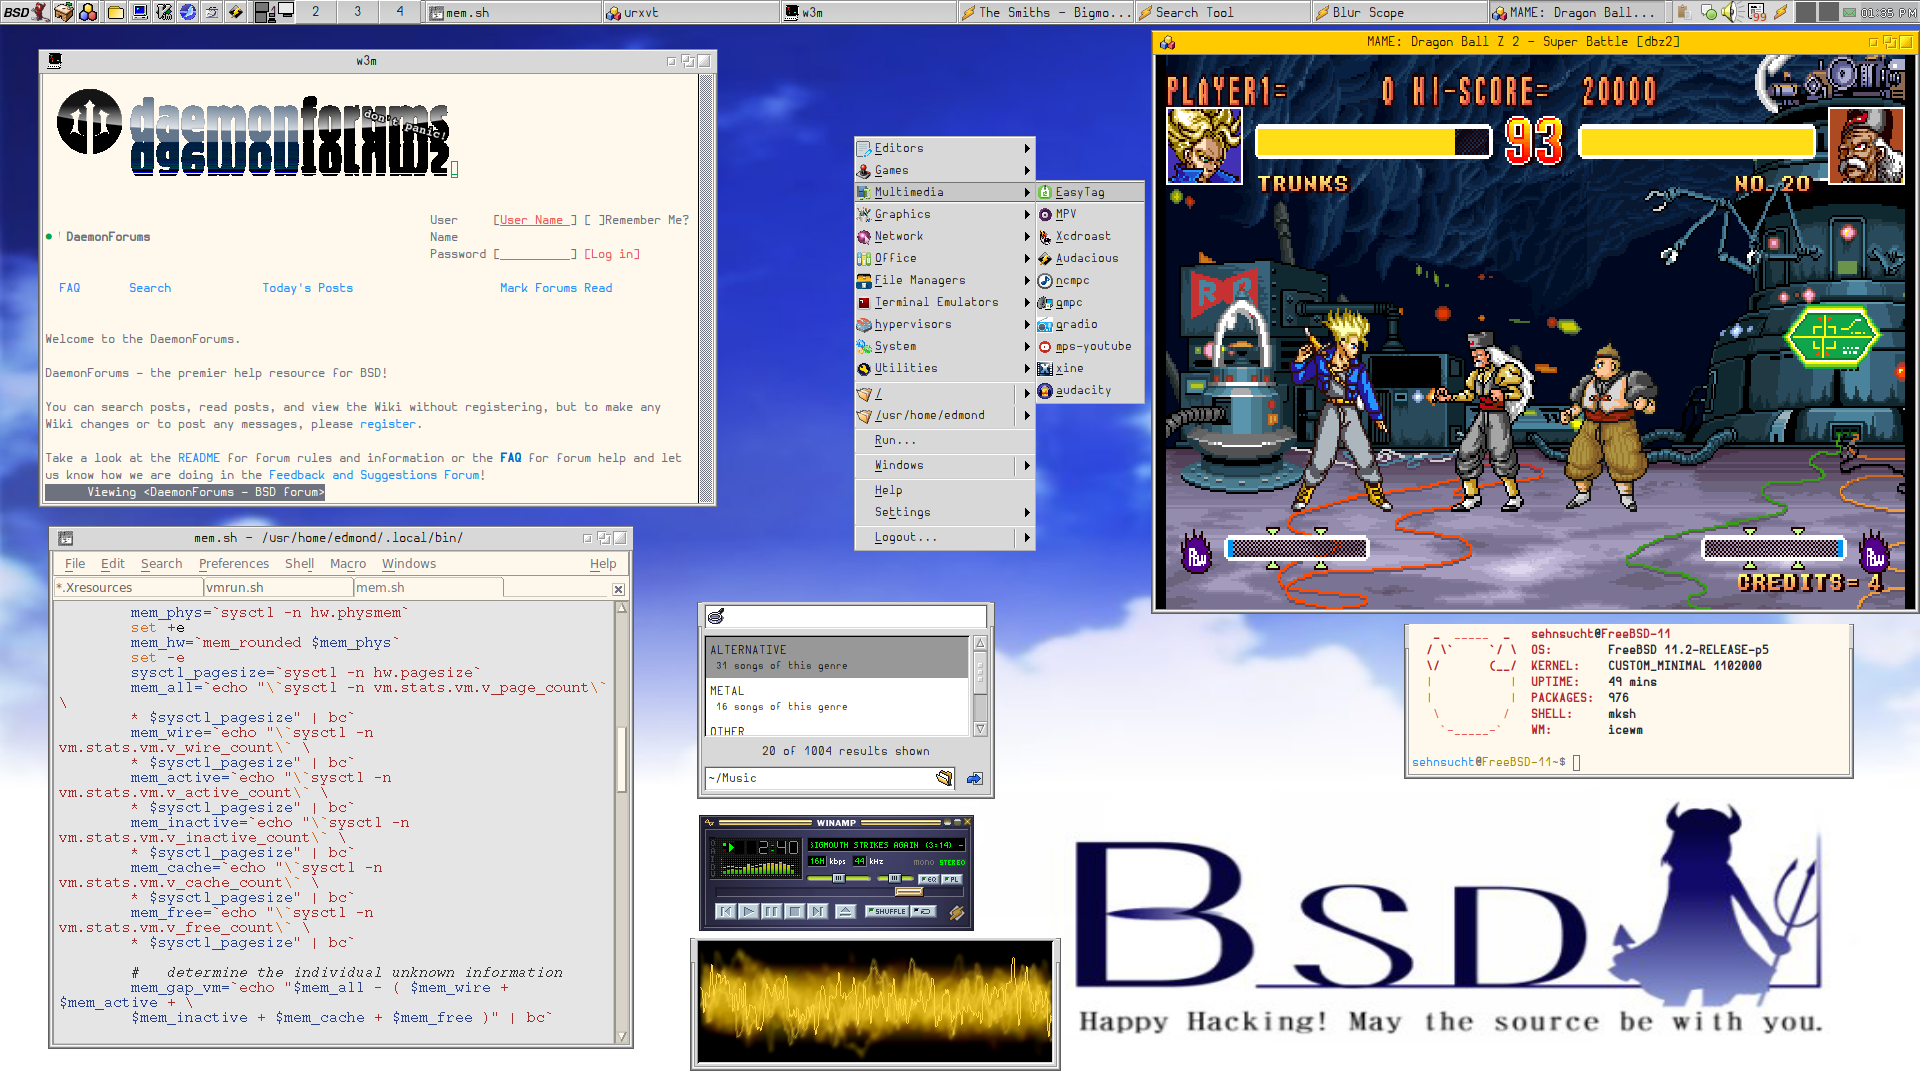Click the Winamp volume slider knob
This screenshot has width=1920, height=1080.
(839, 878)
